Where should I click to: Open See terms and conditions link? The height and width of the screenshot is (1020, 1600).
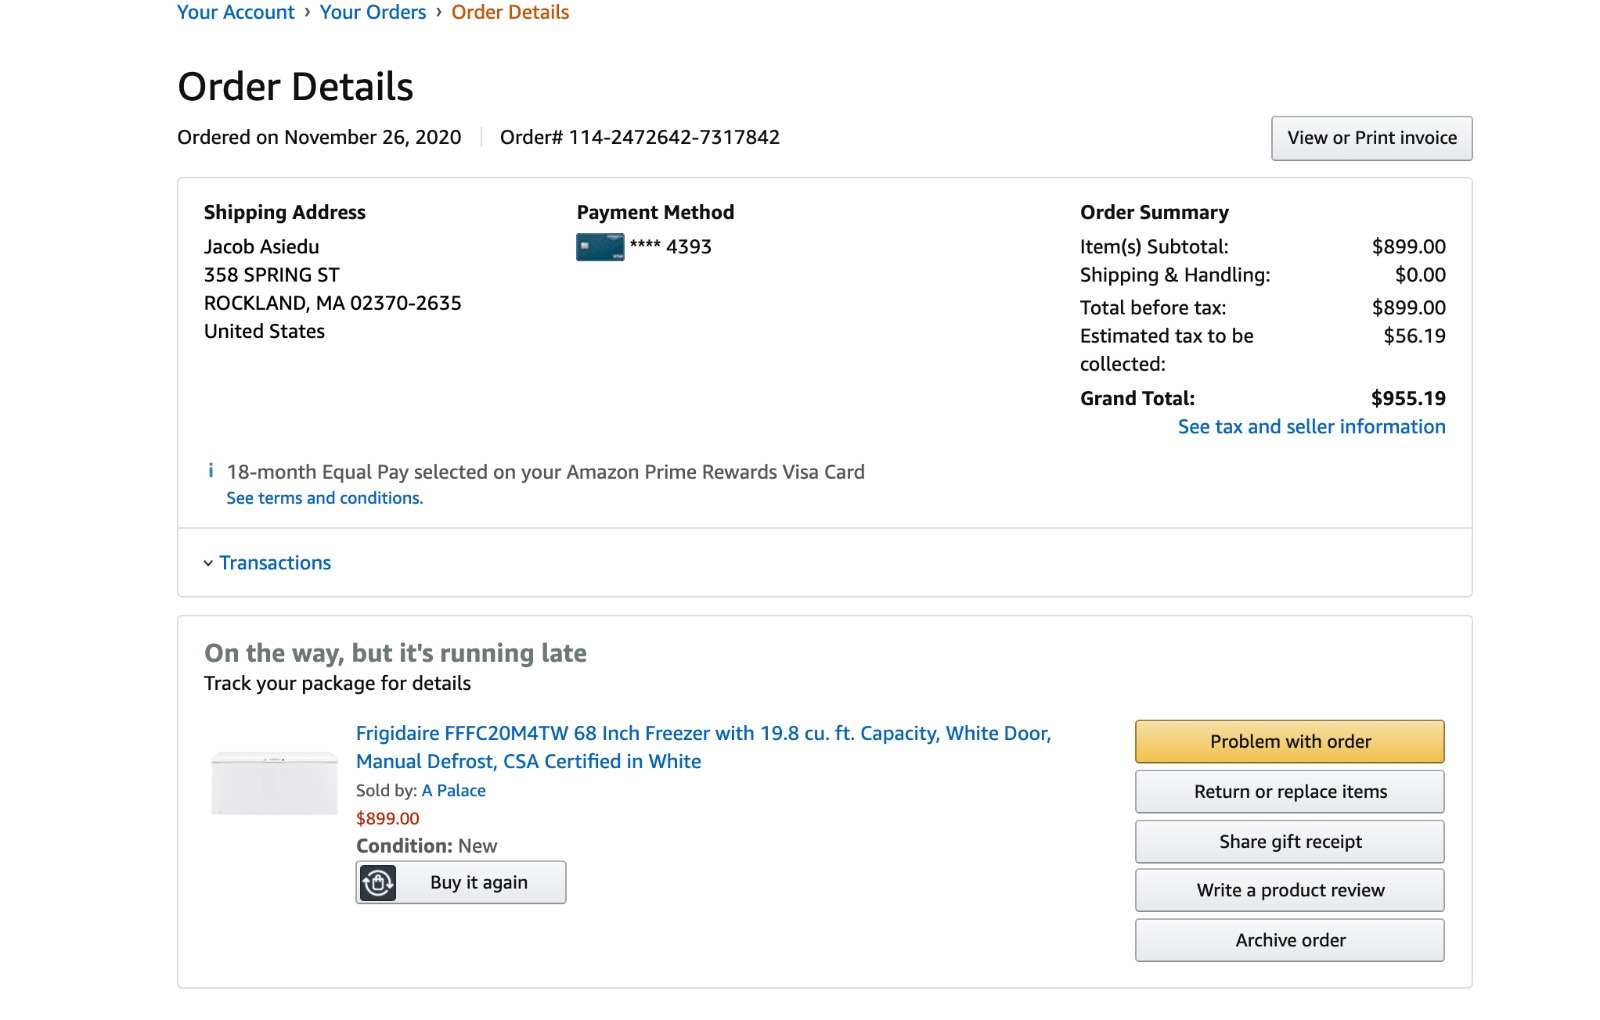pos(325,498)
